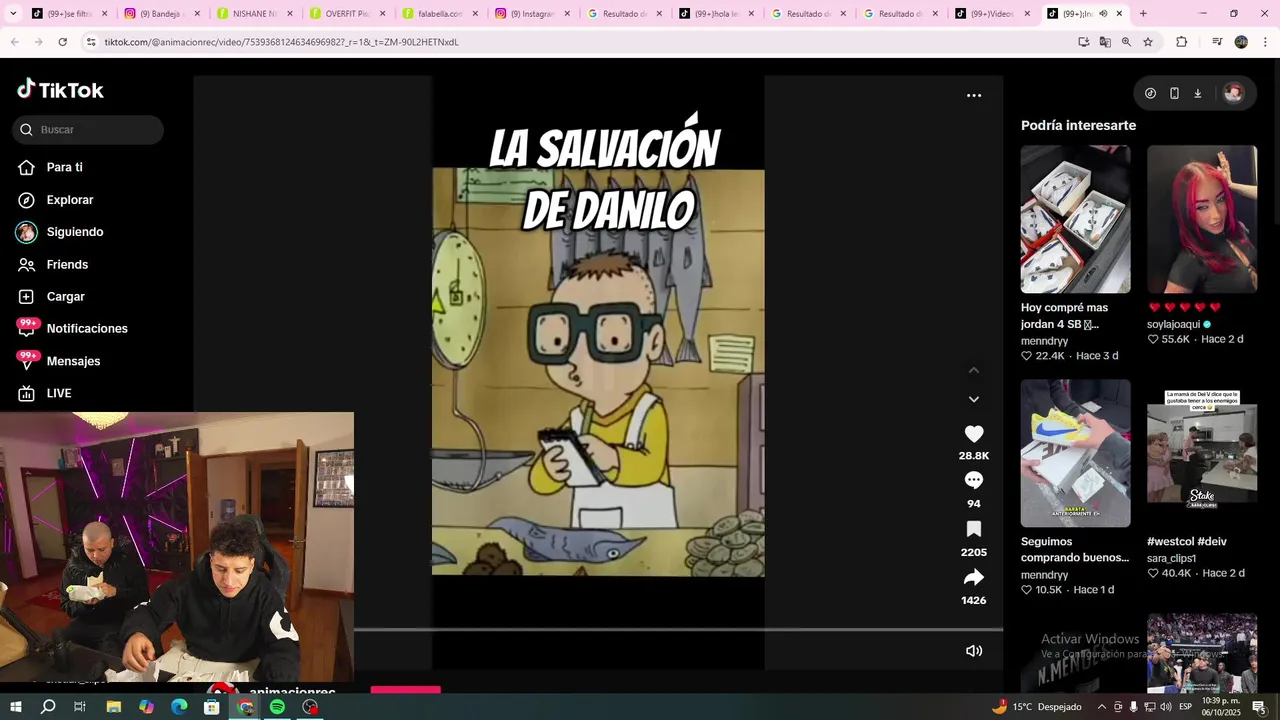Open the Windows notification center icon
The height and width of the screenshot is (720, 1280).
1259,707
